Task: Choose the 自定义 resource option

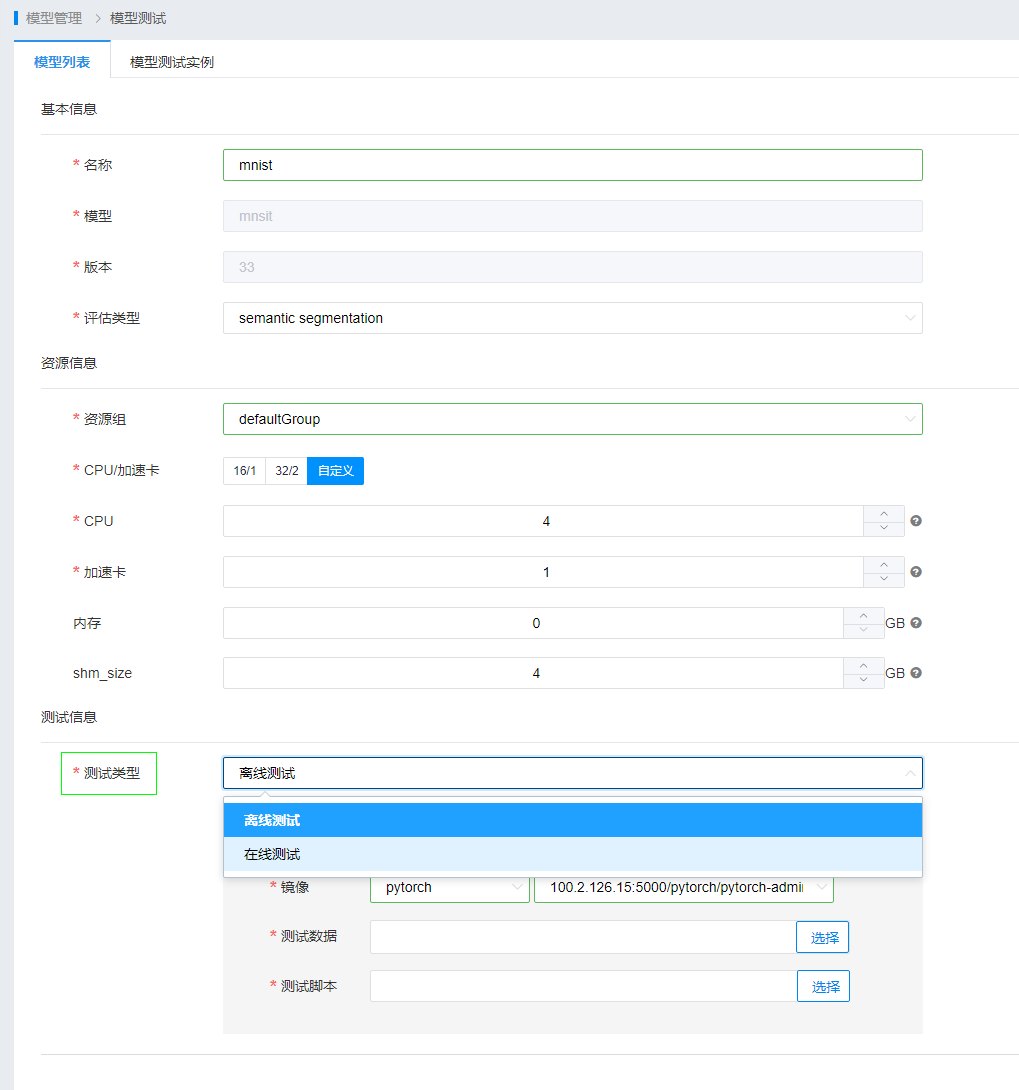Action: (x=335, y=470)
